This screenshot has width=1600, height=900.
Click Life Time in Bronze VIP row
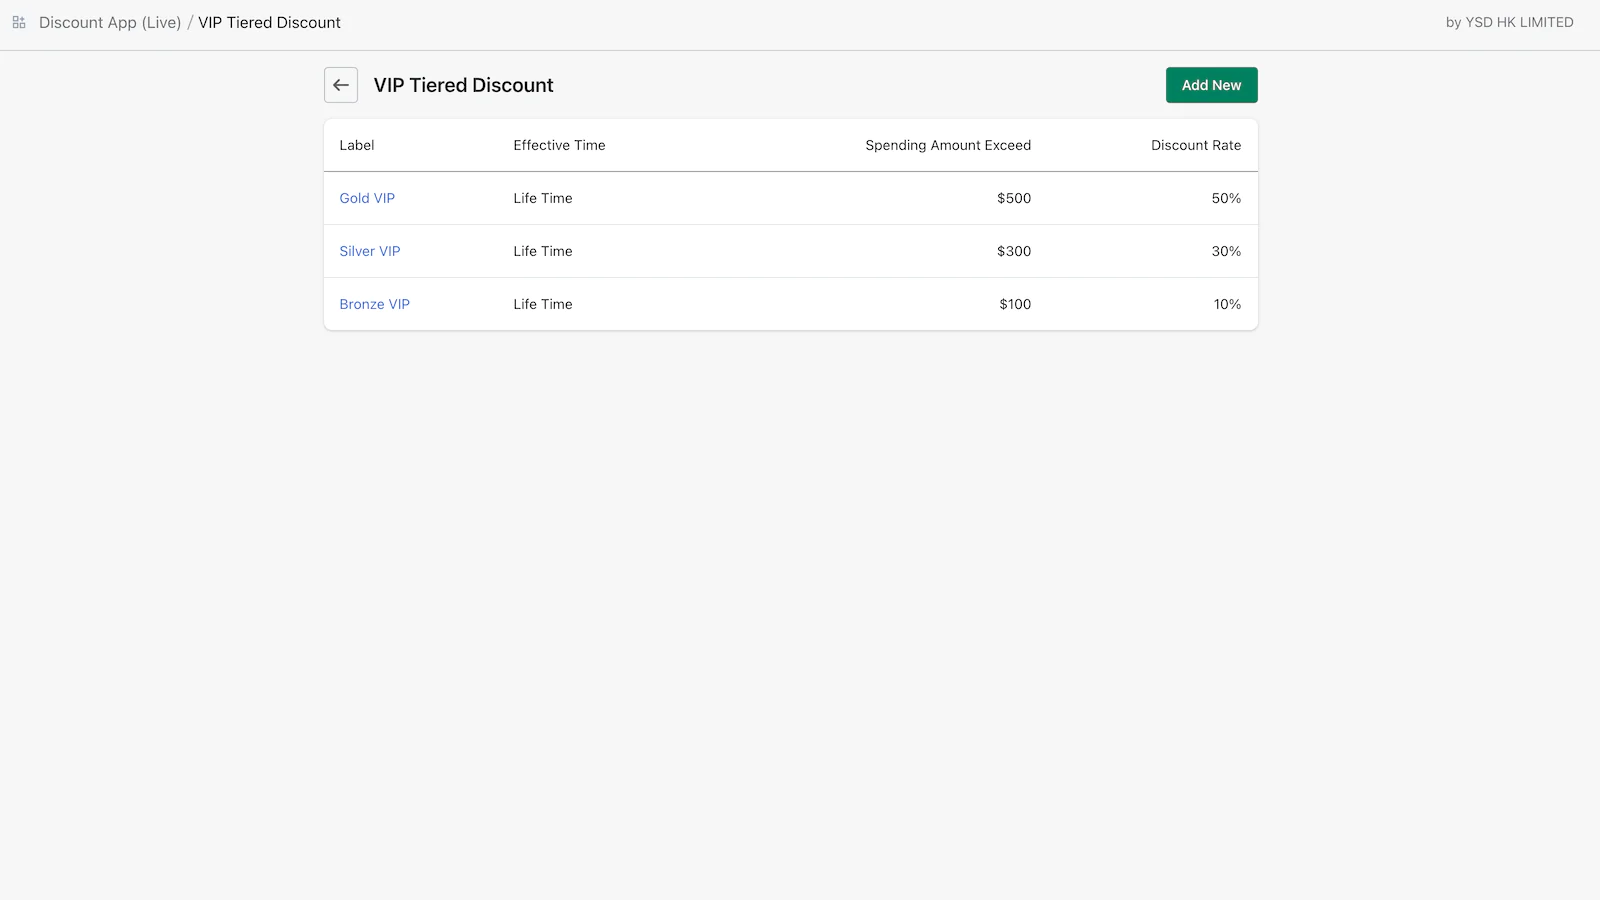tap(543, 304)
